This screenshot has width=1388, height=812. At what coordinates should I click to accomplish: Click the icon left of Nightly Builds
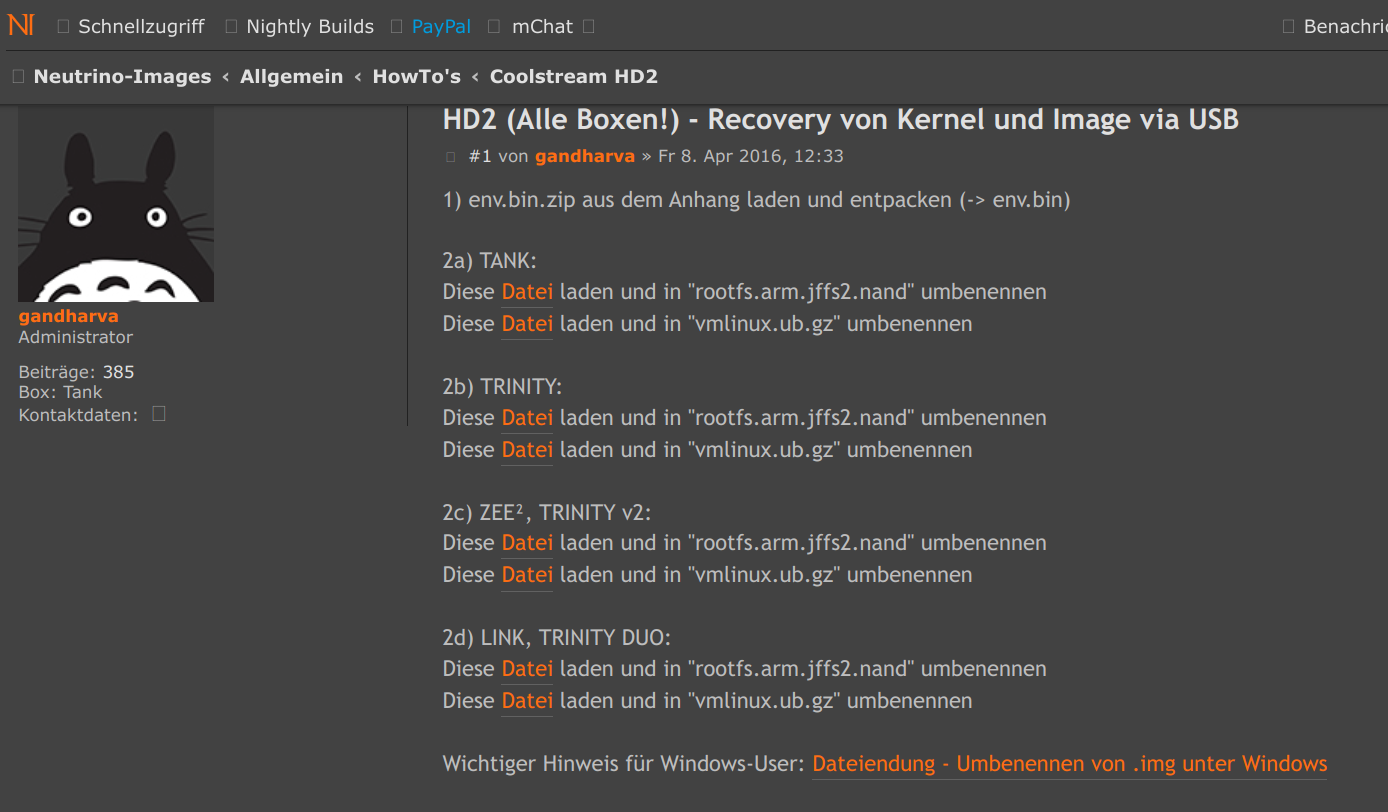pos(232,27)
